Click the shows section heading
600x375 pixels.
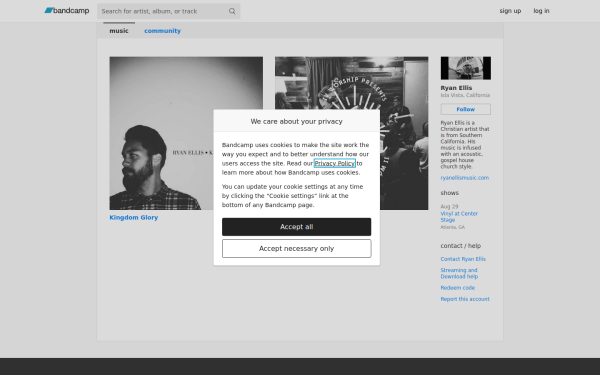pyautogui.click(x=449, y=193)
